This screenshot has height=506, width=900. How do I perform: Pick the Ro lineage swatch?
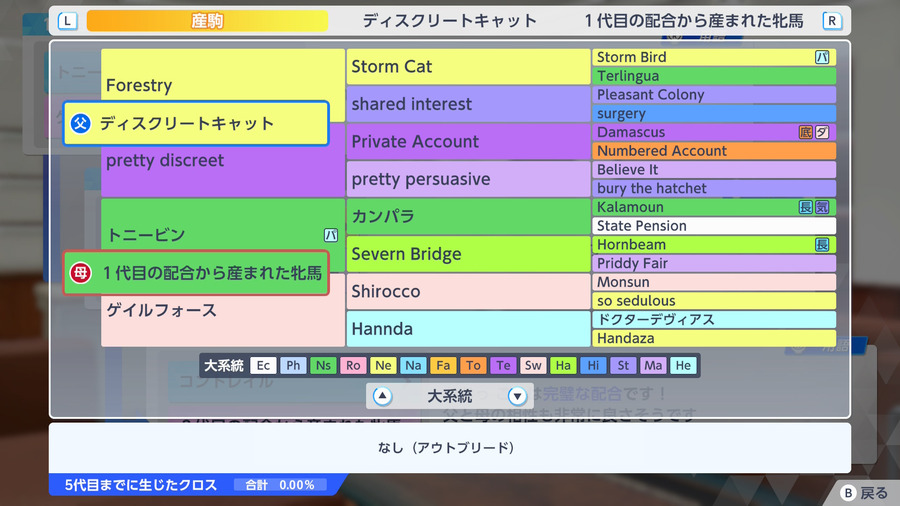pos(353,365)
